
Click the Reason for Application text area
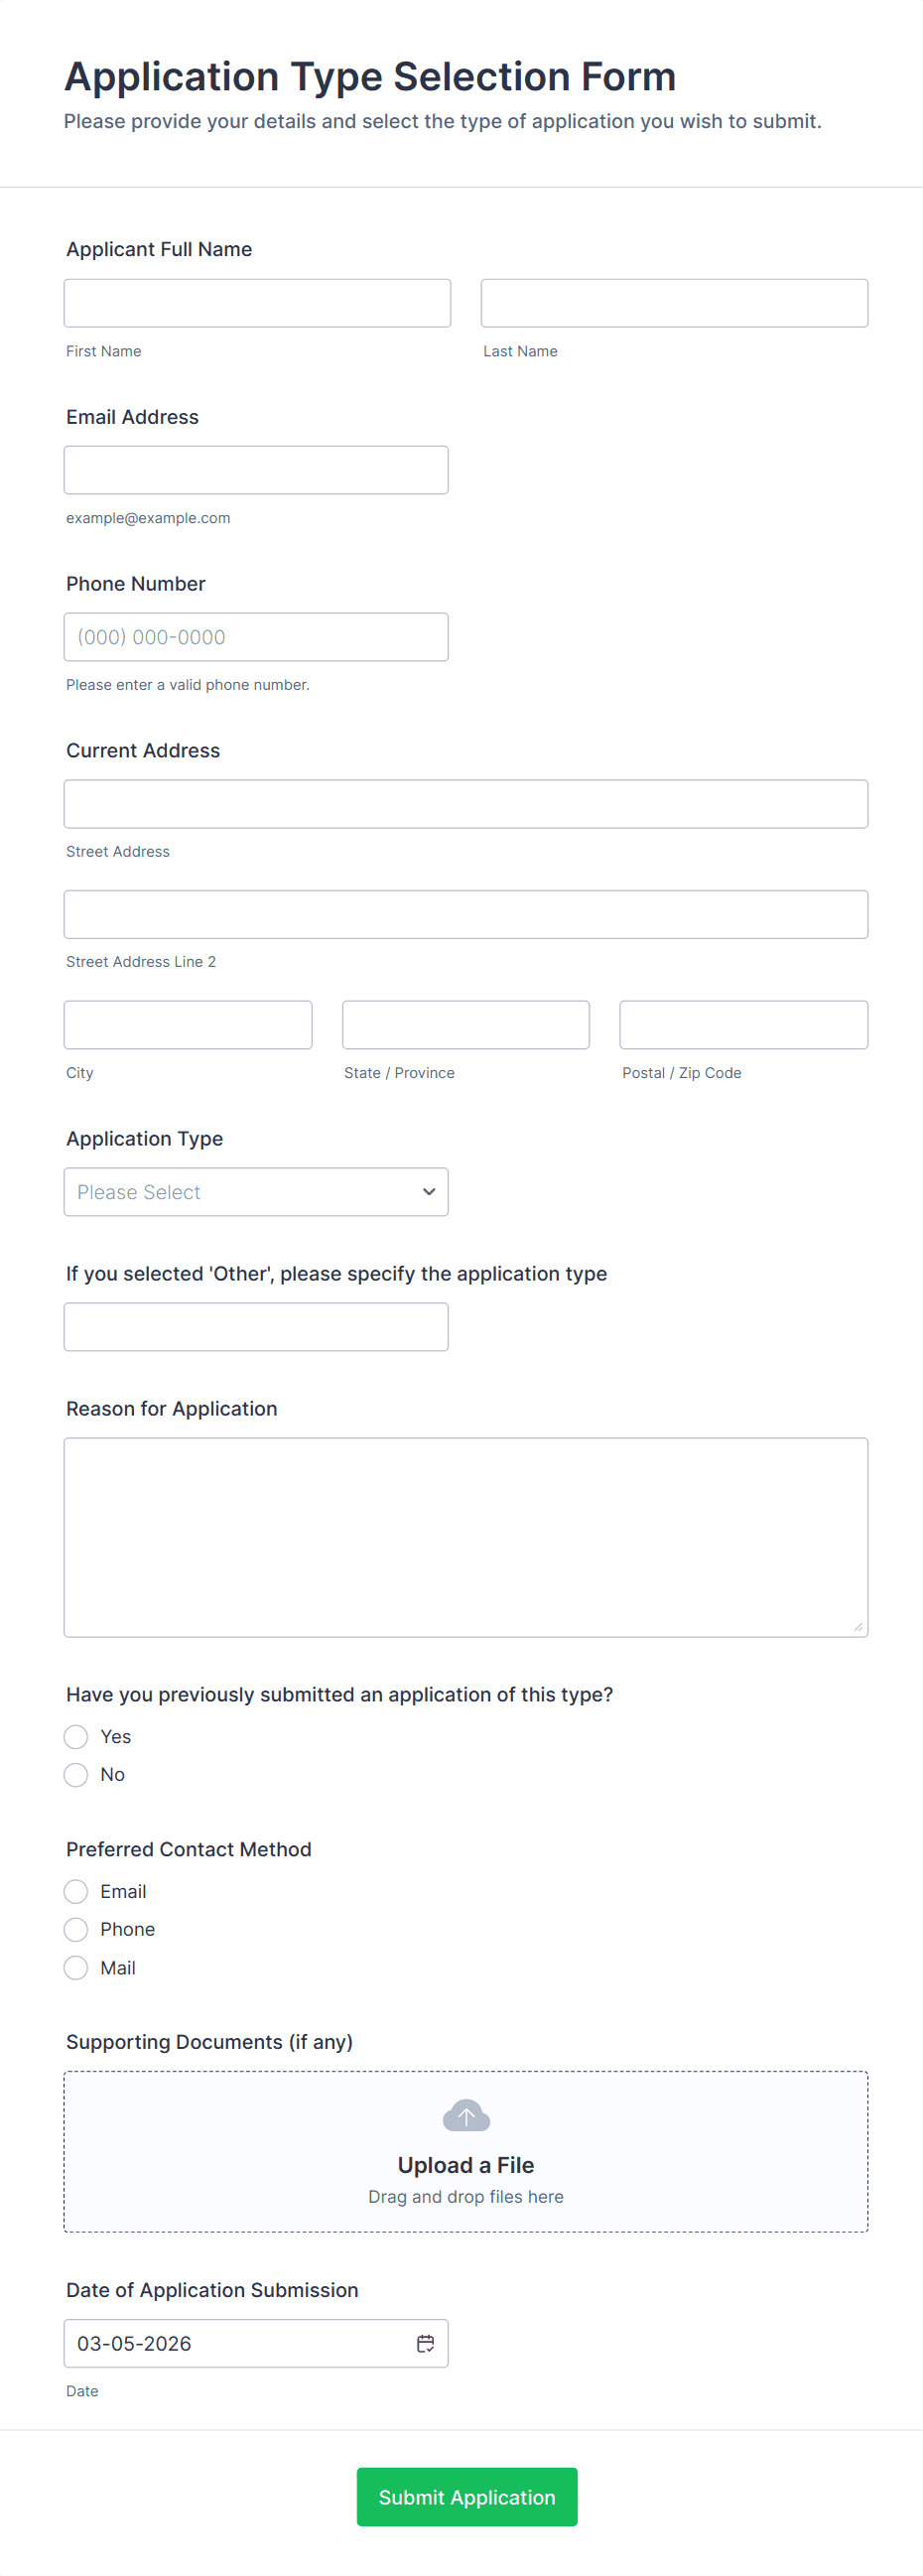(466, 1537)
